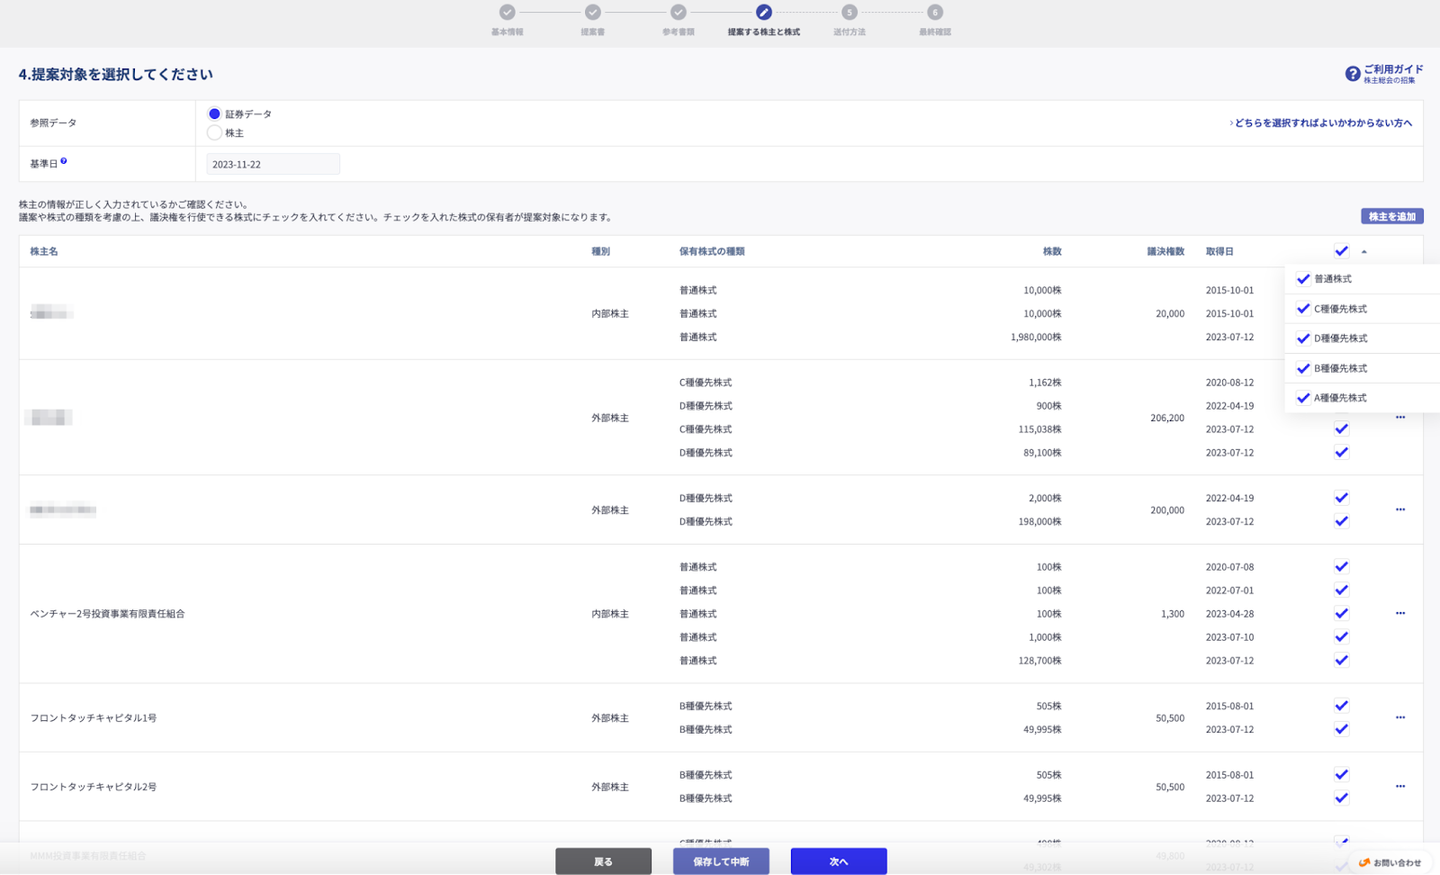Select the フロントタッチキャピタル1号 shareholder name
The height and width of the screenshot is (875, 1440).
point(93,718)
